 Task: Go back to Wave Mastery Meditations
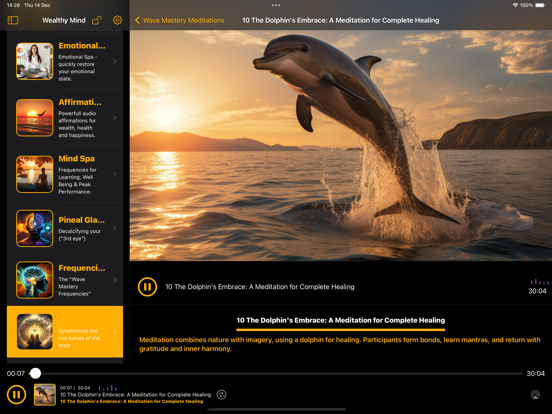coord(180,20)
